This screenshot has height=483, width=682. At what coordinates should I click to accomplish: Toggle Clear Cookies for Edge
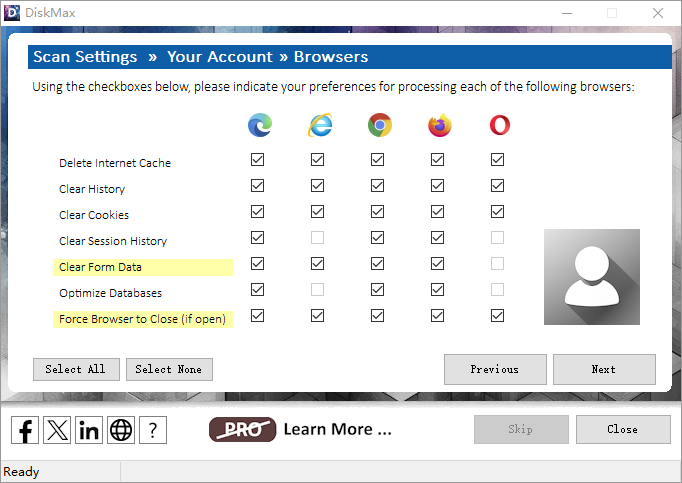(x=257, y=212)
